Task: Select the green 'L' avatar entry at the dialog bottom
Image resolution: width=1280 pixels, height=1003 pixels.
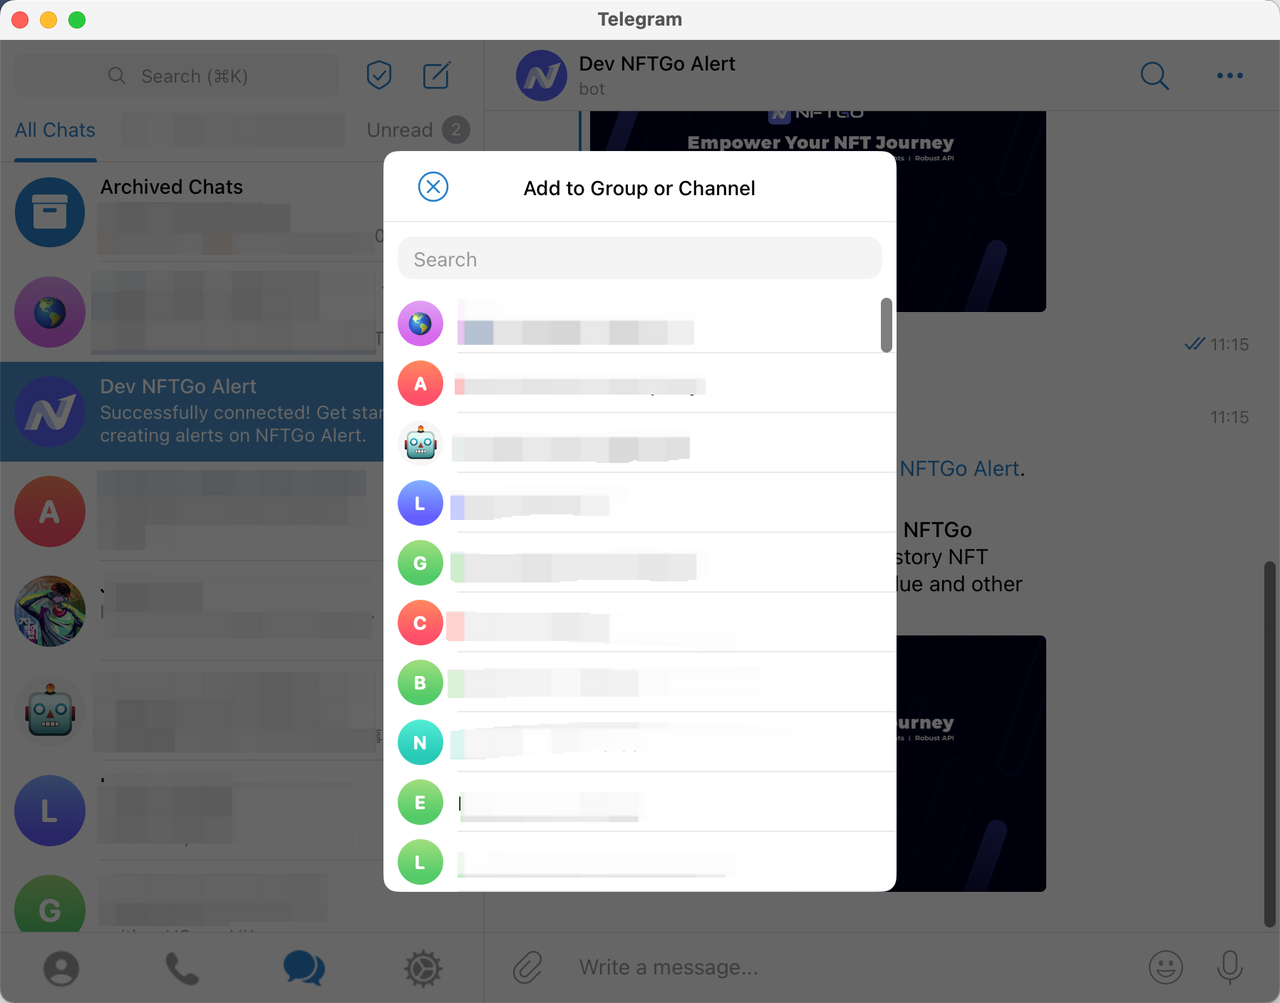Action: 640,862
